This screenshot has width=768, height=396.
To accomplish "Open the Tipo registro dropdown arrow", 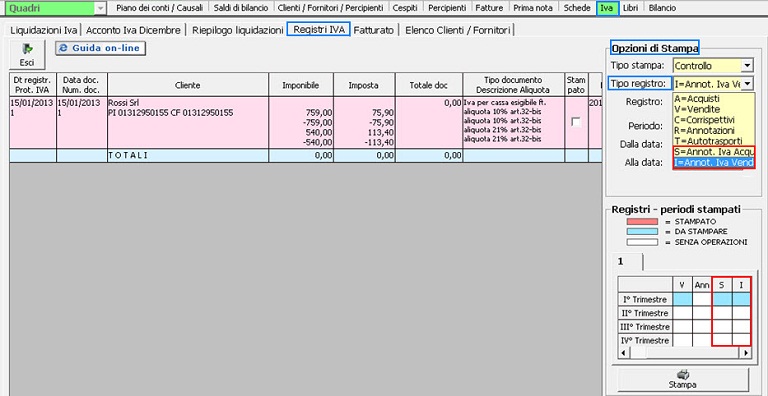I will click(x=747, y=84).
